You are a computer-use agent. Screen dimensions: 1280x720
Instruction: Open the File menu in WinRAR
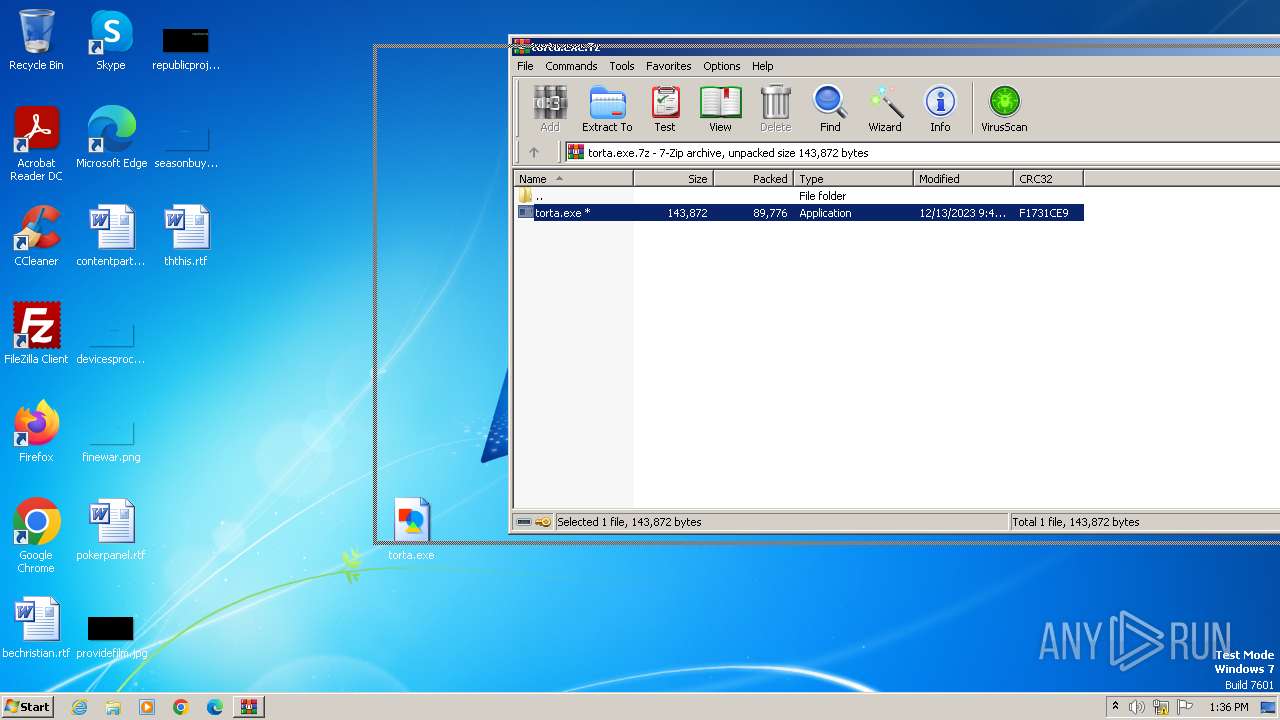(525, 66)
